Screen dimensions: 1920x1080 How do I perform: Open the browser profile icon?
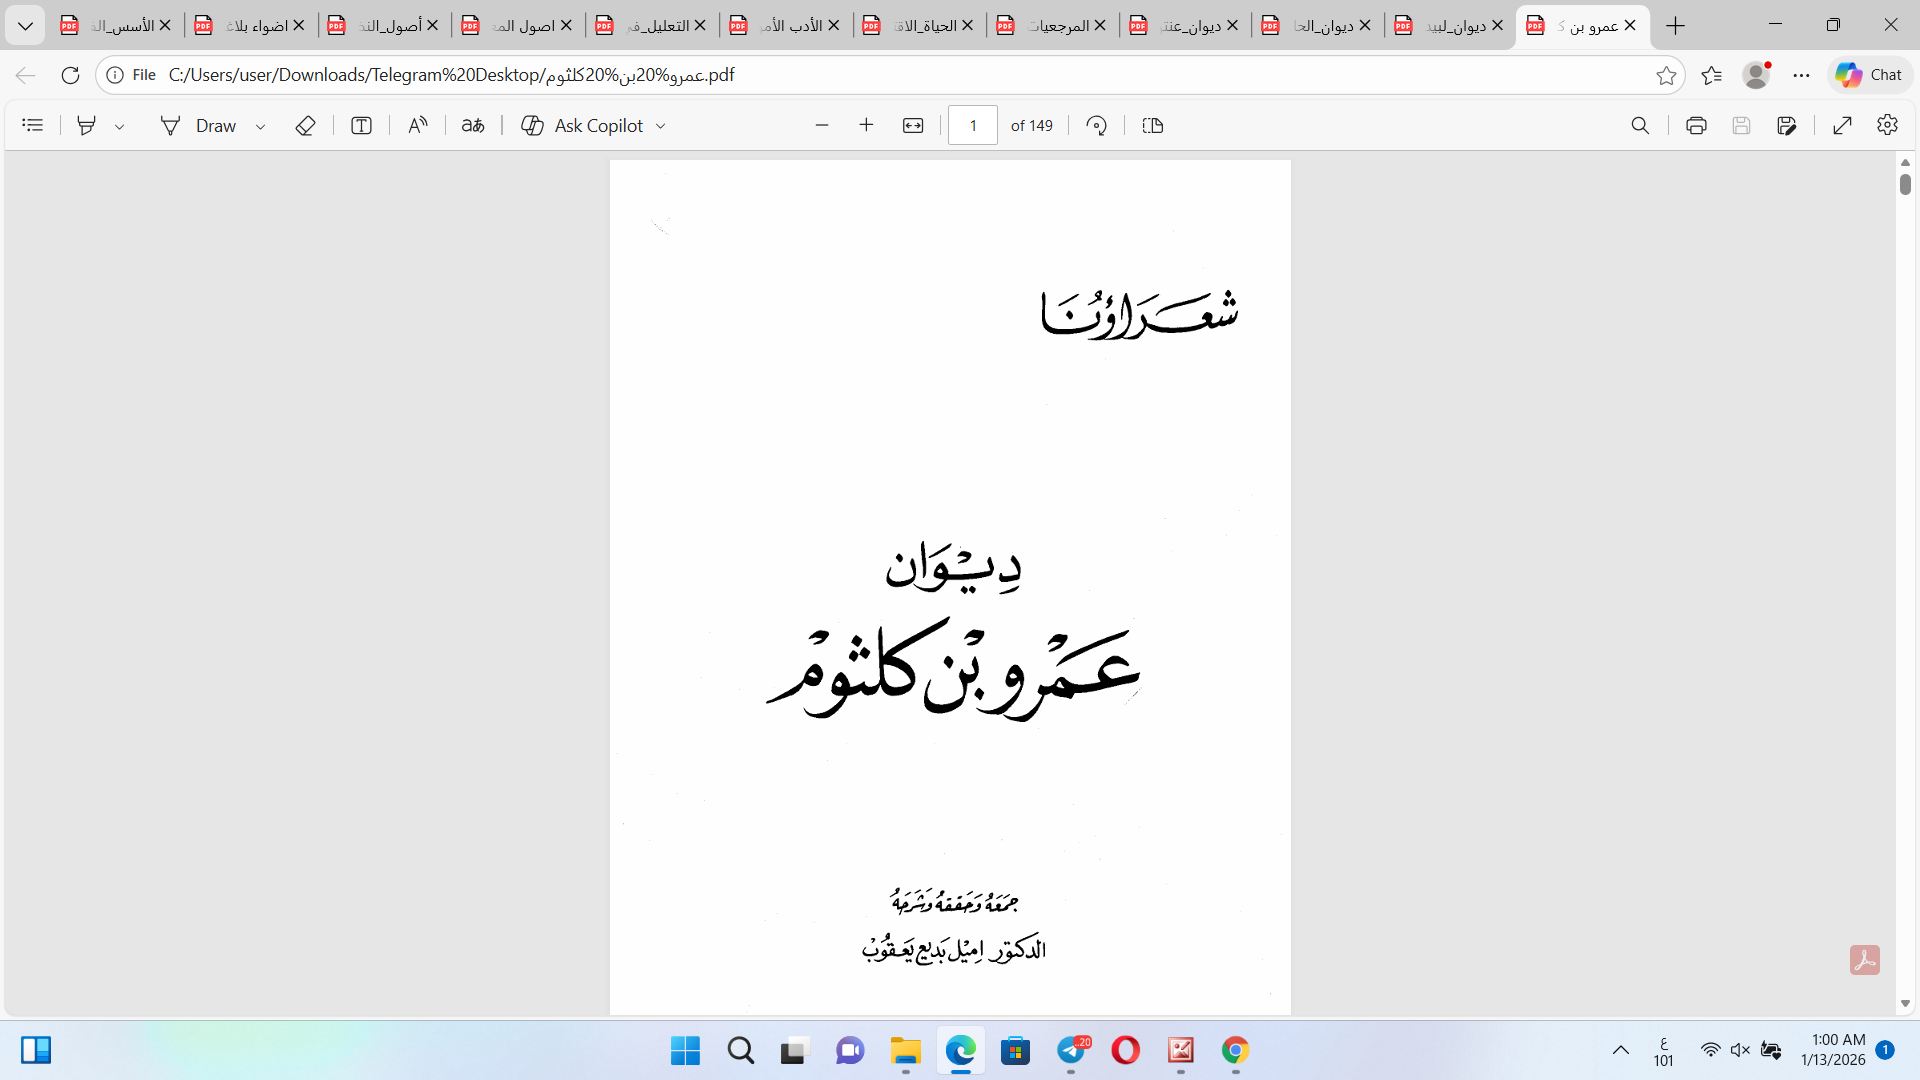pos(1756,75)
